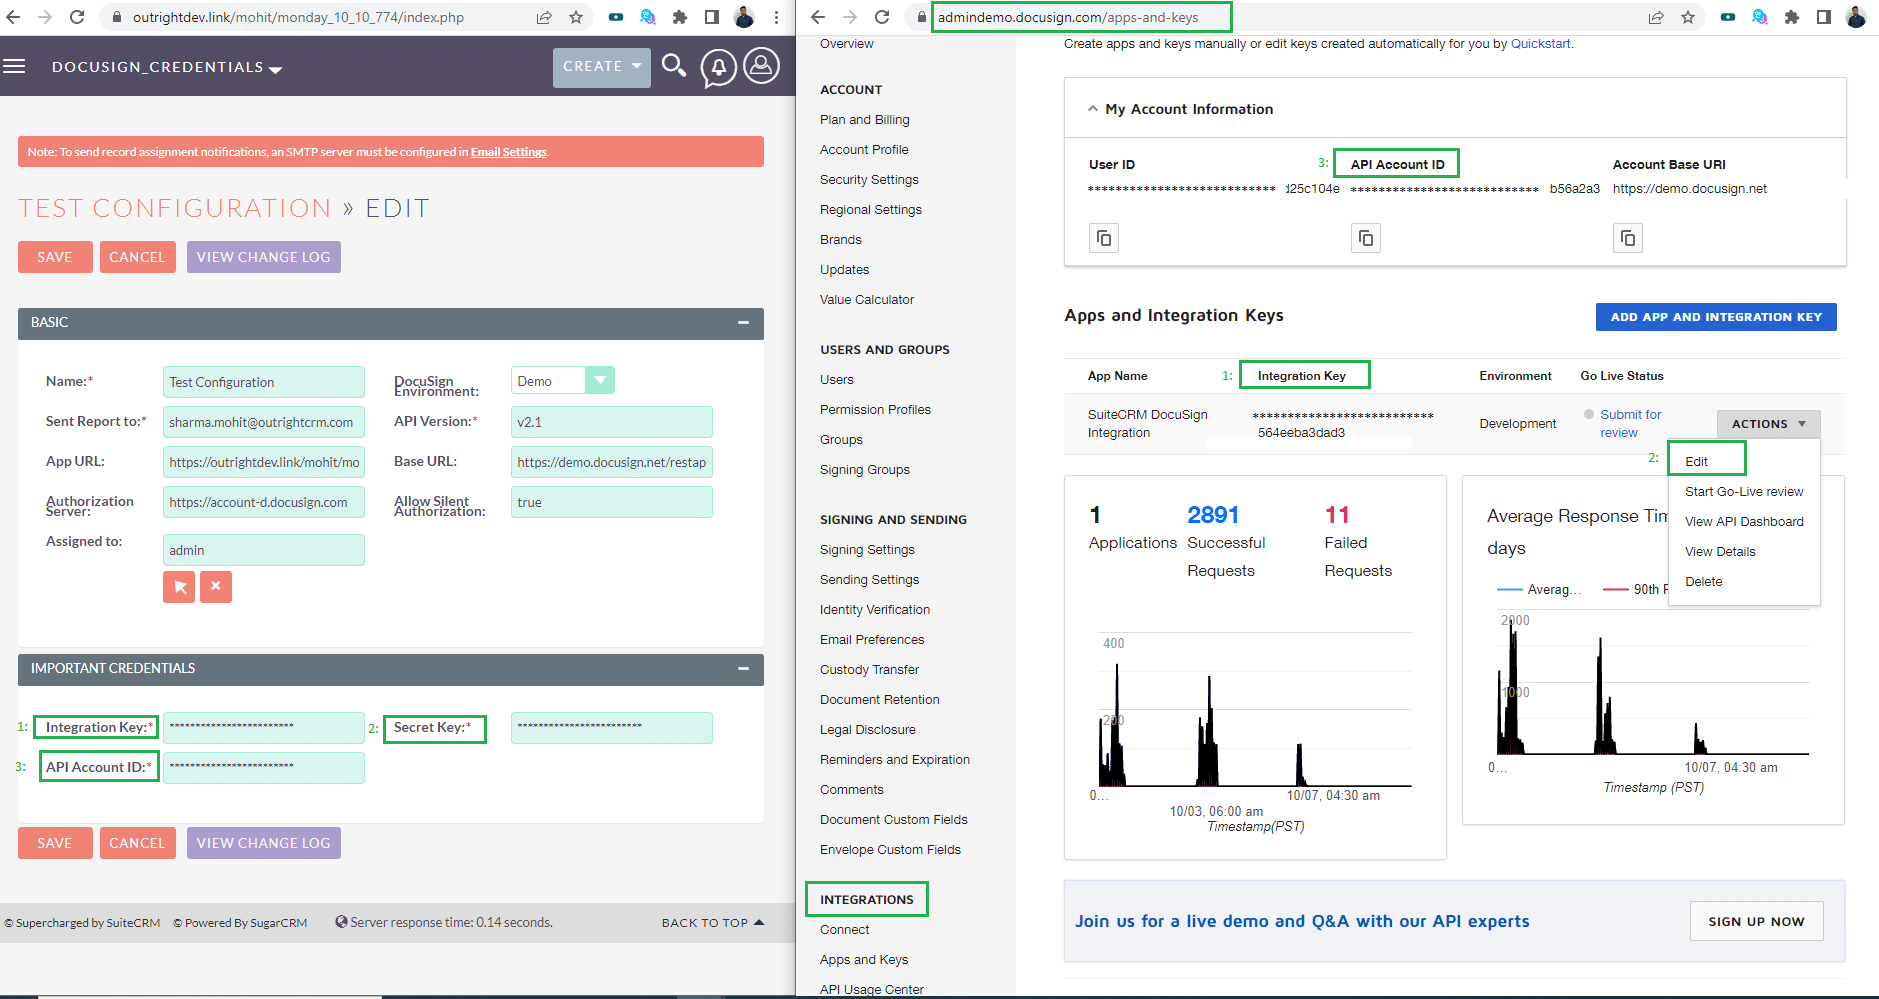Screen dimensions: 1879x999
Task: Click the DocuSign address bar URL
Action: (x=1068, y=17)
